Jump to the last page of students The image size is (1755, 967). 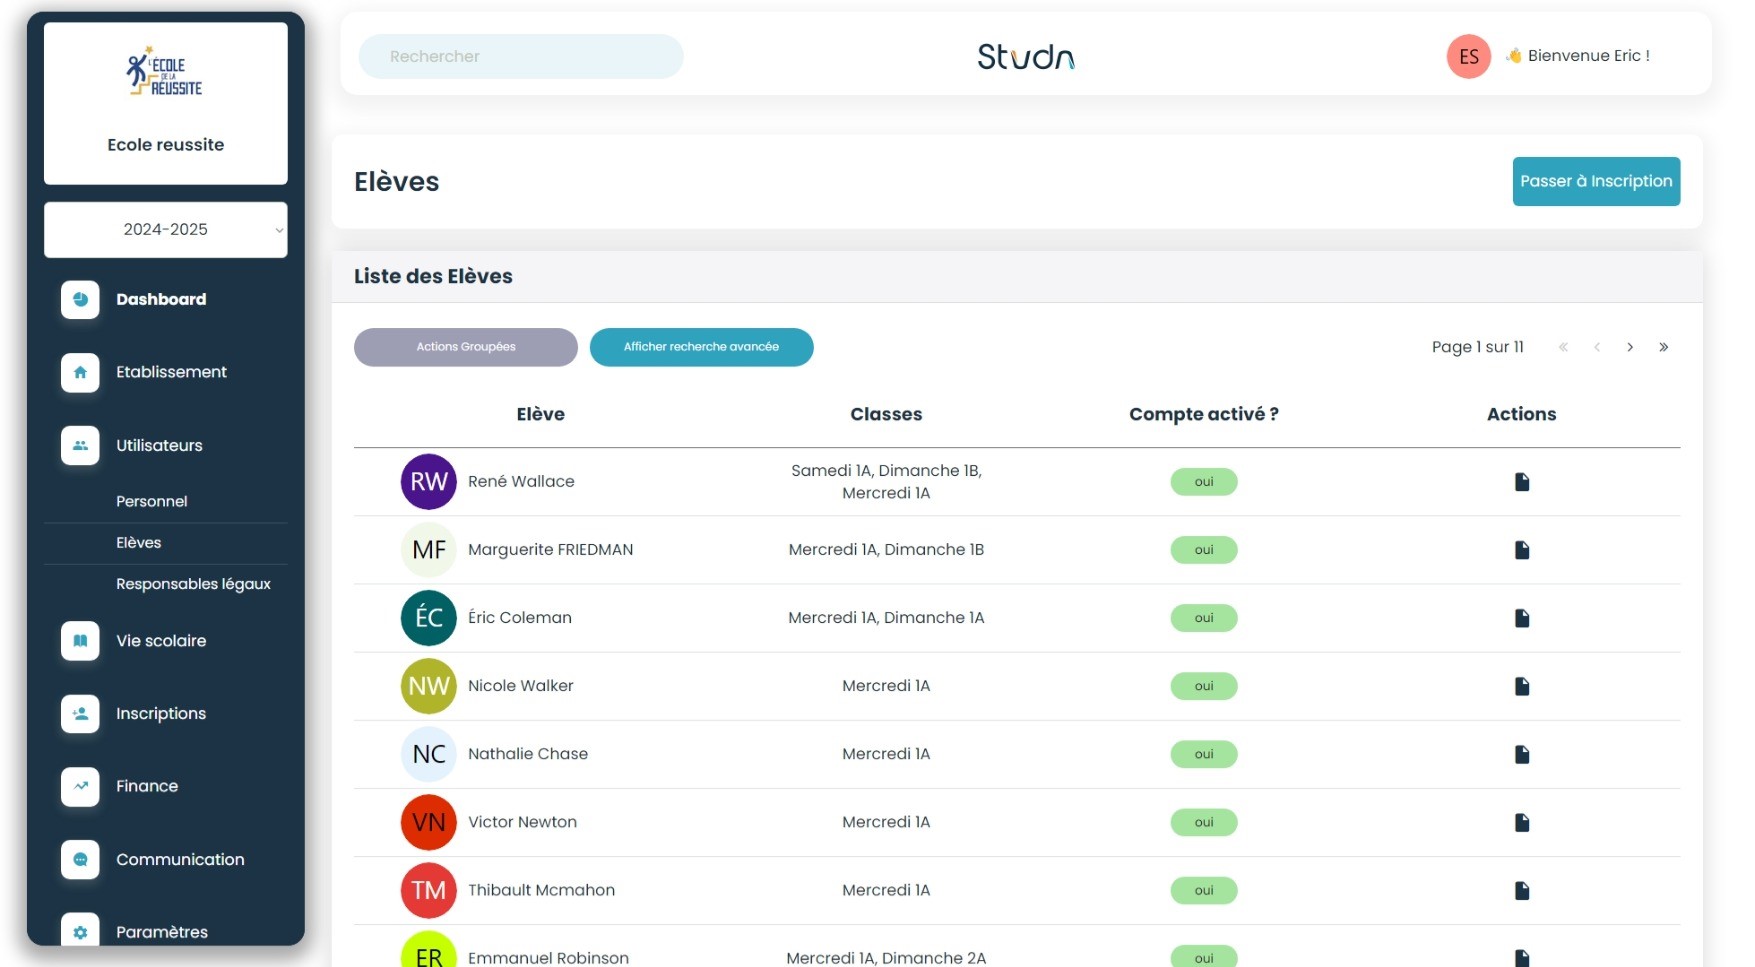[x=1663, y=347]
